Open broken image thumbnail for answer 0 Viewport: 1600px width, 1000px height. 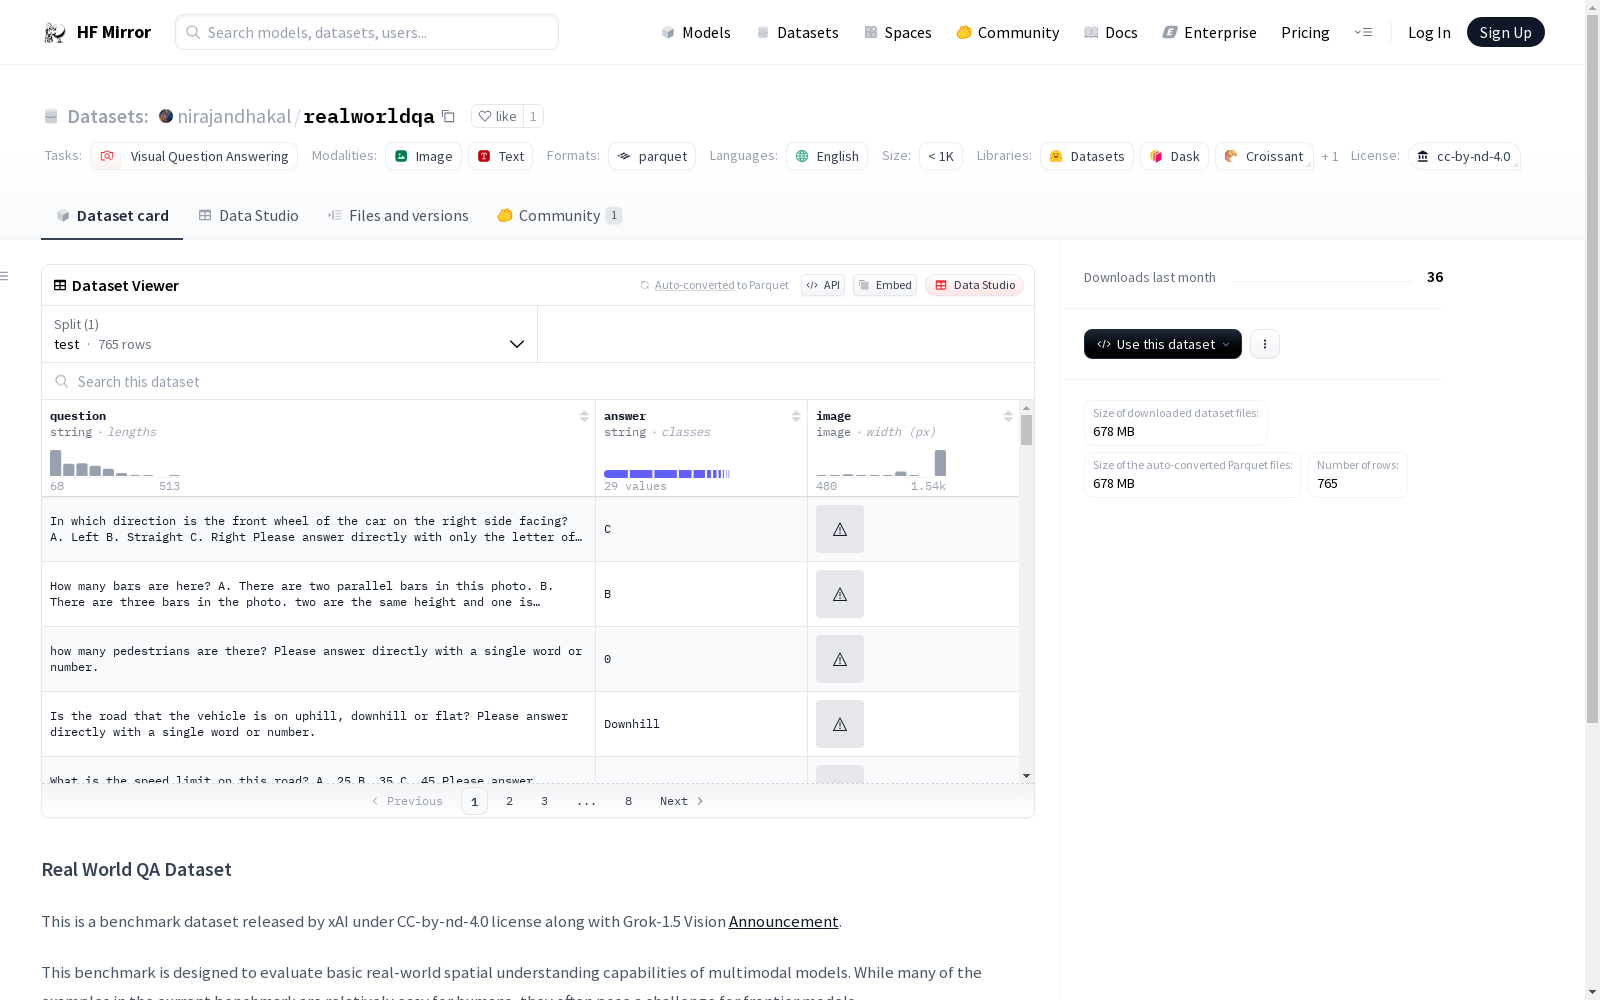(840, 659)
